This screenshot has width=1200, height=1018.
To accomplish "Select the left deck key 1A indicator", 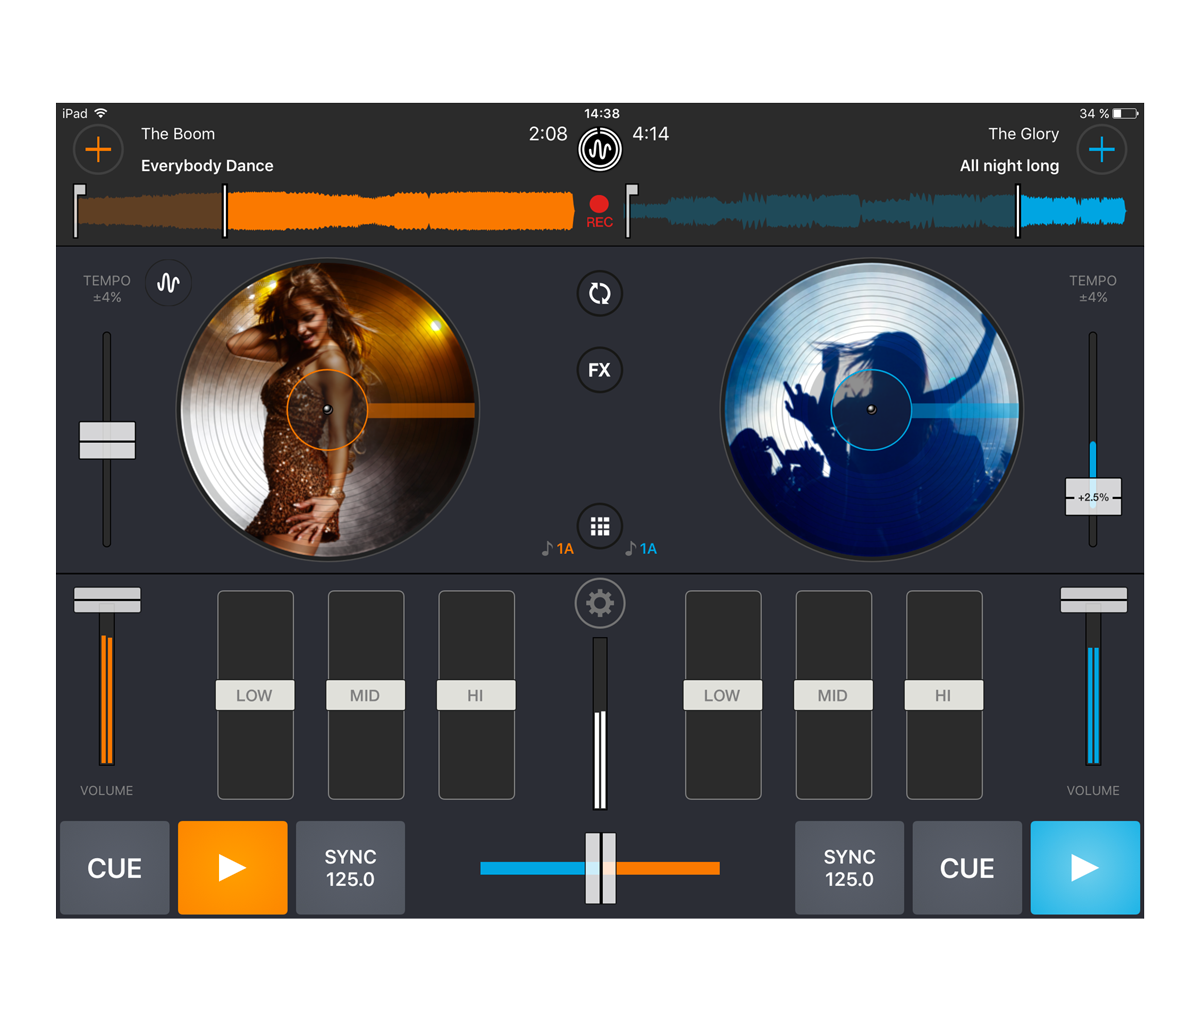I will (x=554, y=548).
